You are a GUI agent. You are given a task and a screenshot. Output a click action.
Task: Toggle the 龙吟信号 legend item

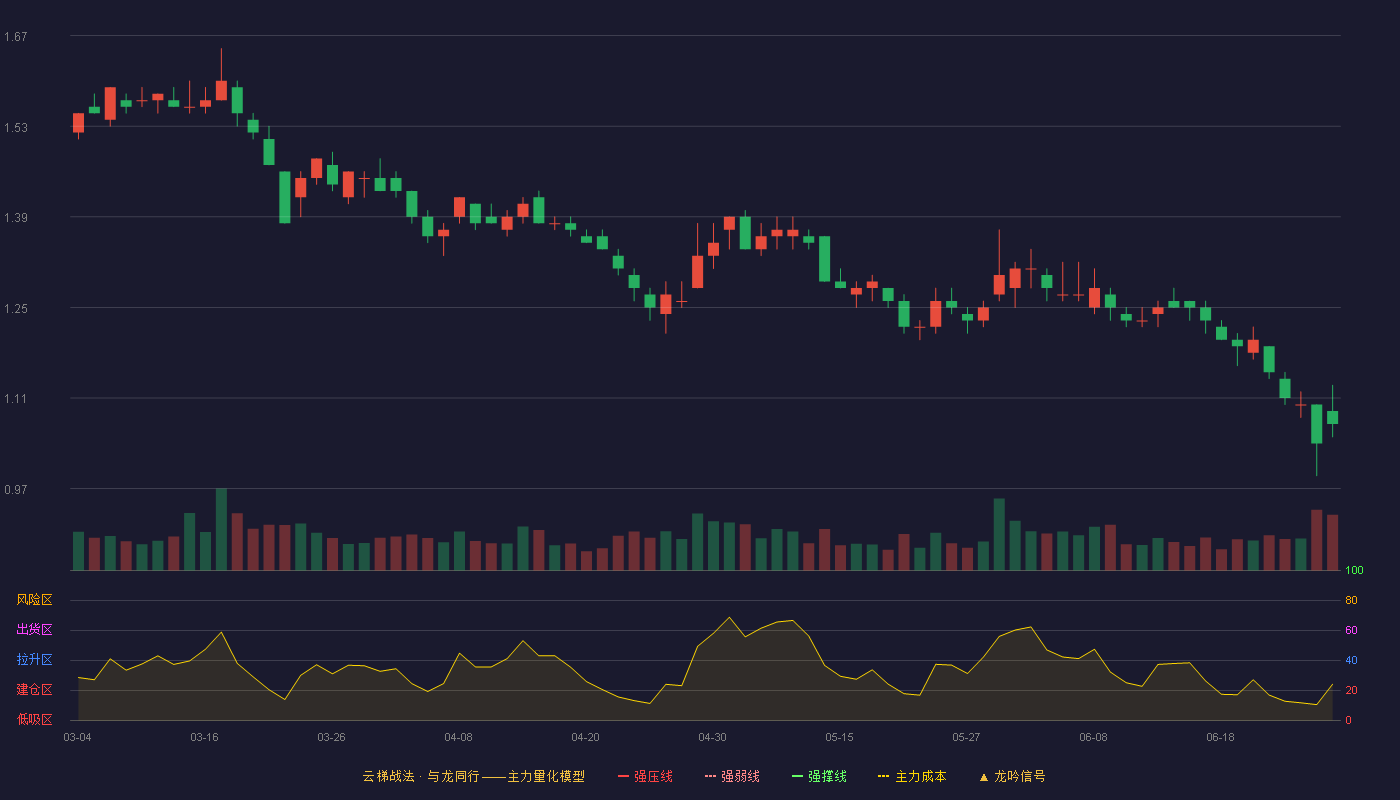(1011, 776)
